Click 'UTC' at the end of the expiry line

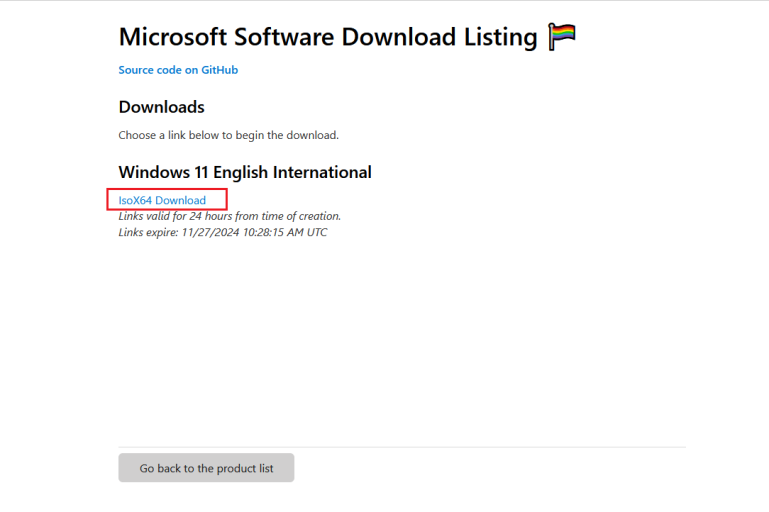pyautogui.click(x=315, y=232)
